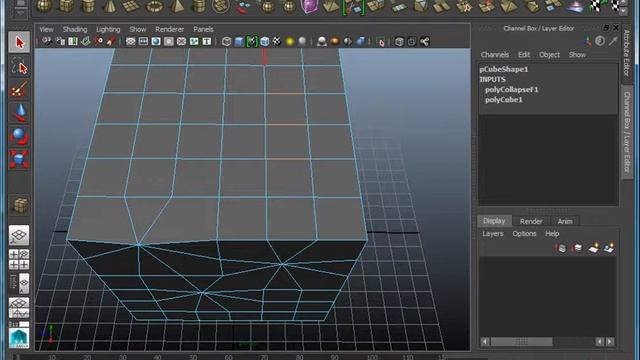Click the last-used tool cube icon in toolbox
Screen dimensions: 640x360
(x=19, y=205)
